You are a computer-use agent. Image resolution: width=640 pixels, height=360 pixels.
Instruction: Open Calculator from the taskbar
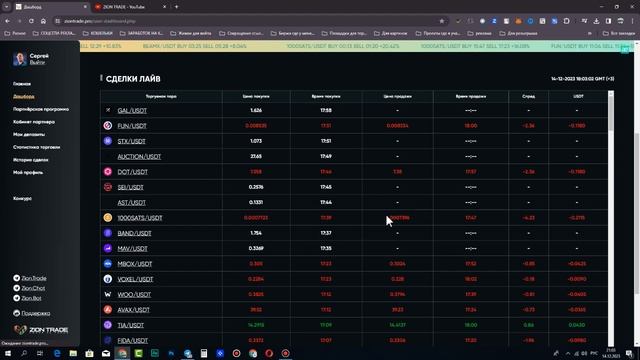coord(204,353)
